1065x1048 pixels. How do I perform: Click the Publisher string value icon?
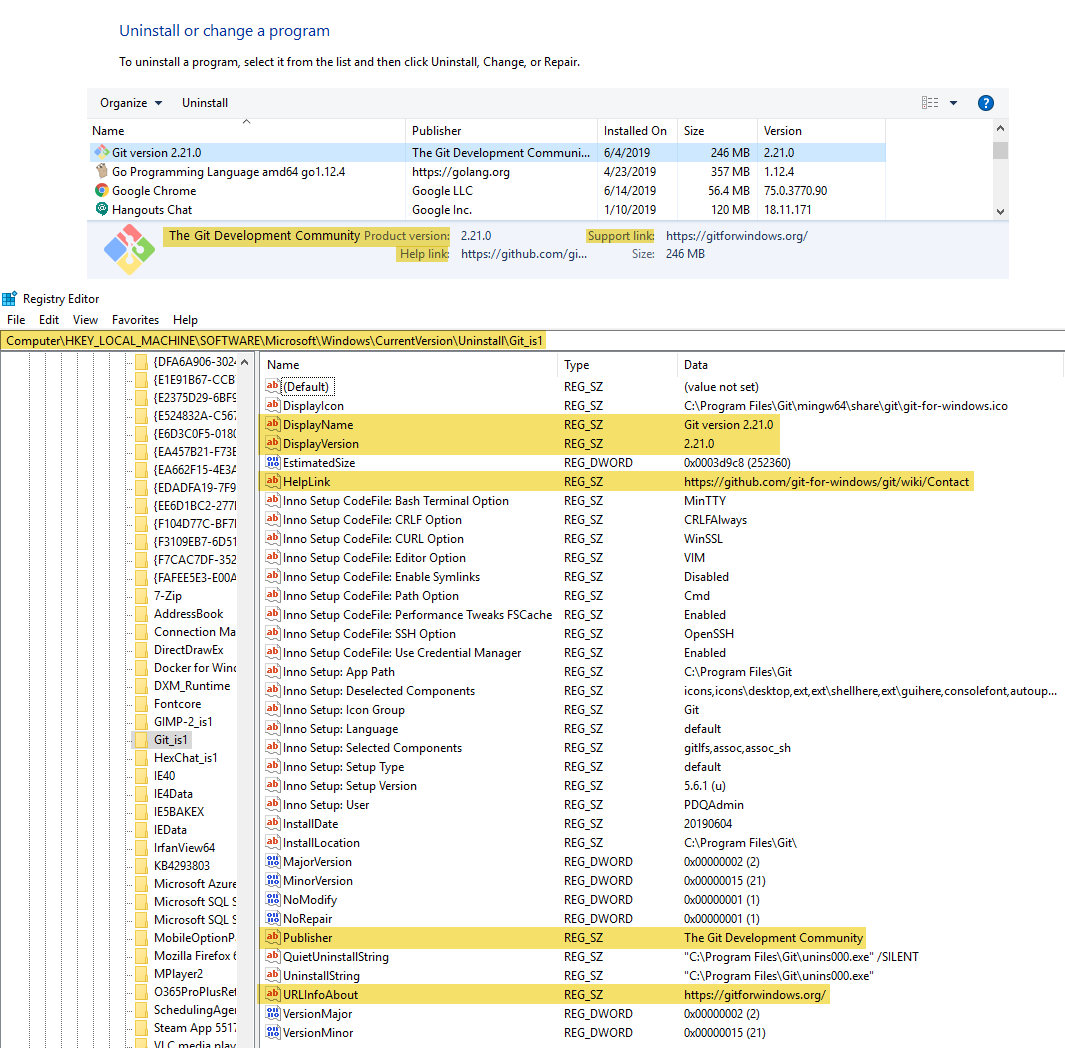point(272,937)
